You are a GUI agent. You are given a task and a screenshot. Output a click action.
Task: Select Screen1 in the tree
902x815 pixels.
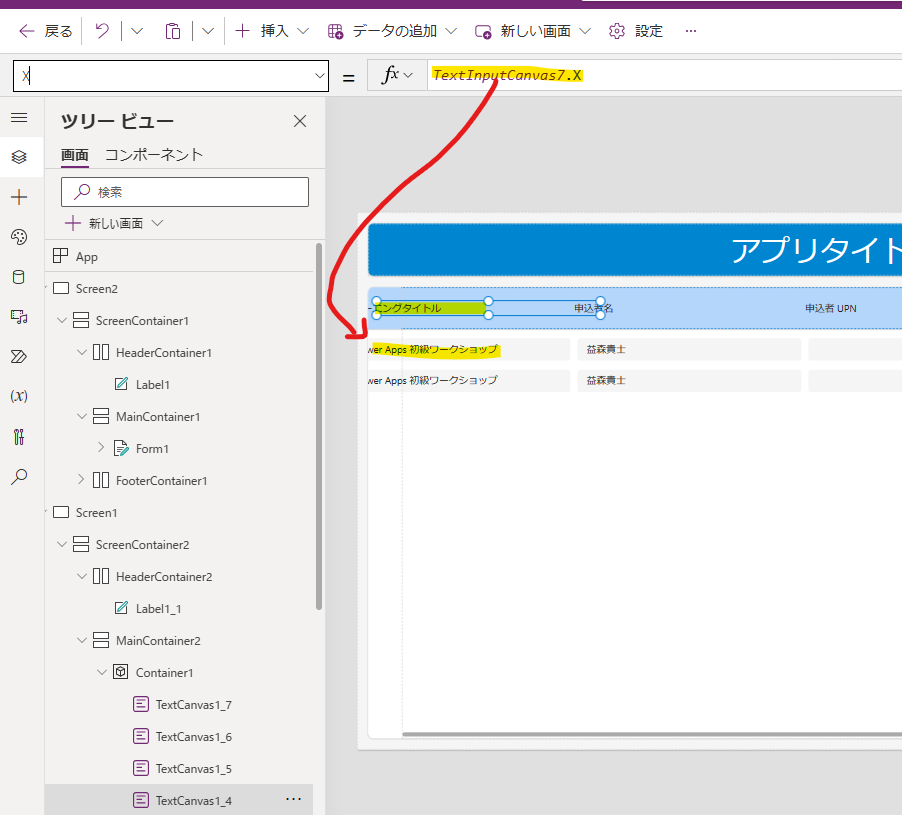tap(96, 512)
